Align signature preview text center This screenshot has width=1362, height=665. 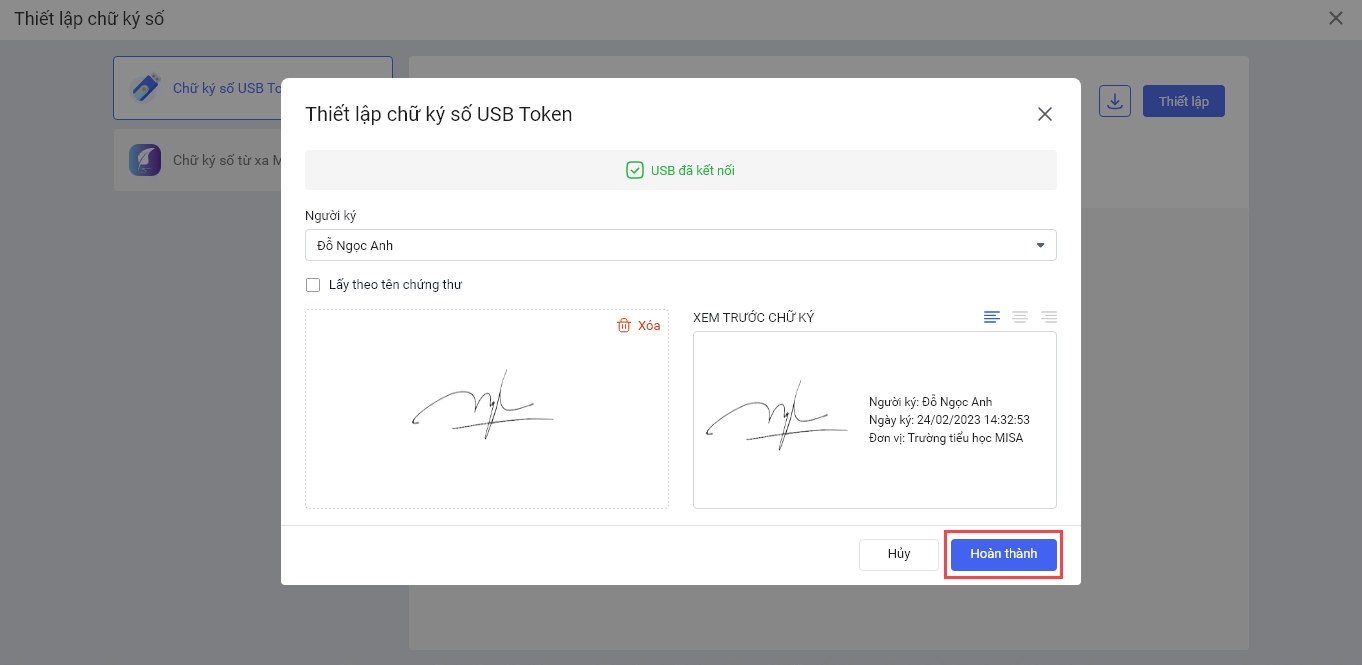pyautogui.click(x=1020, y=317)
